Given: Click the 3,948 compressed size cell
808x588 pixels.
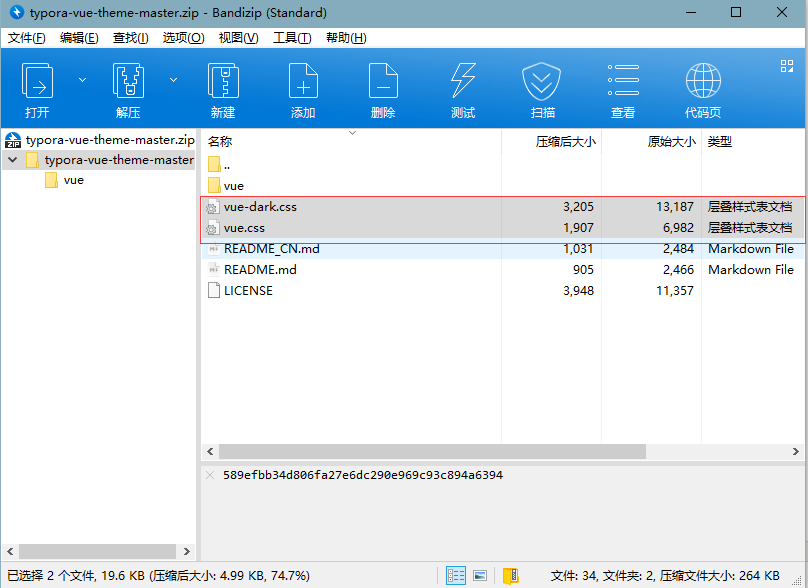Looking at the screenshot, I should 578,291.
